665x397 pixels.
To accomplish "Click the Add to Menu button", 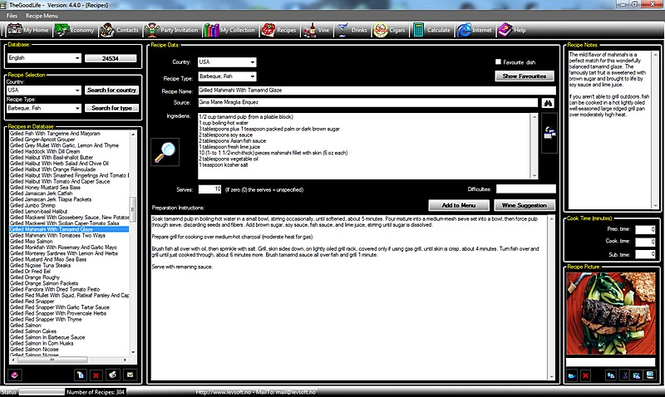I will click(x=459, y=205).
